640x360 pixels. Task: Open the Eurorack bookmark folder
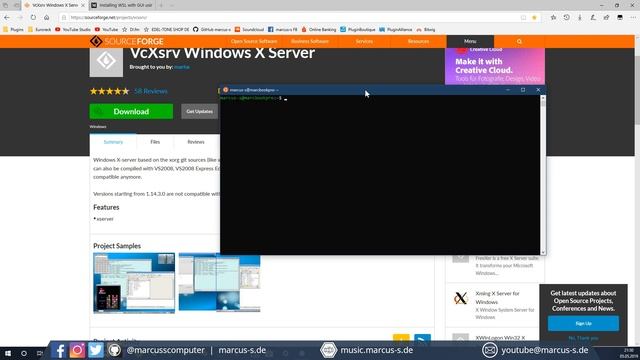(x=40, y=29)
